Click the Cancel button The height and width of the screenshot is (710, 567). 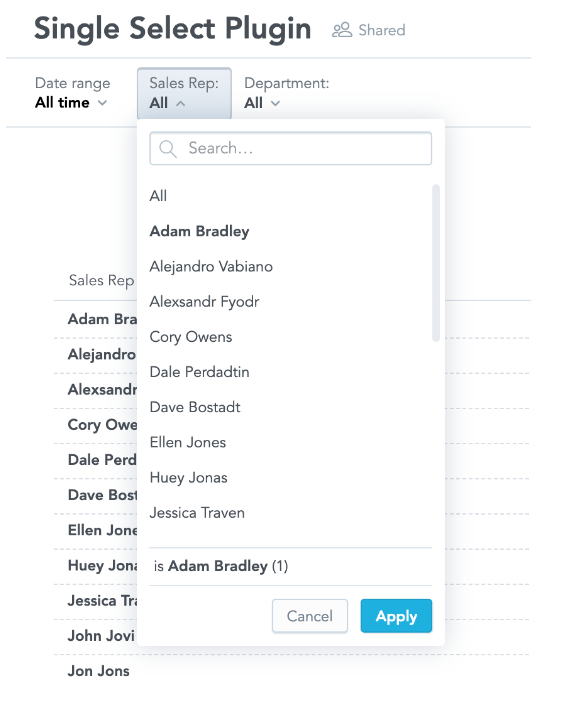point(310,616)
